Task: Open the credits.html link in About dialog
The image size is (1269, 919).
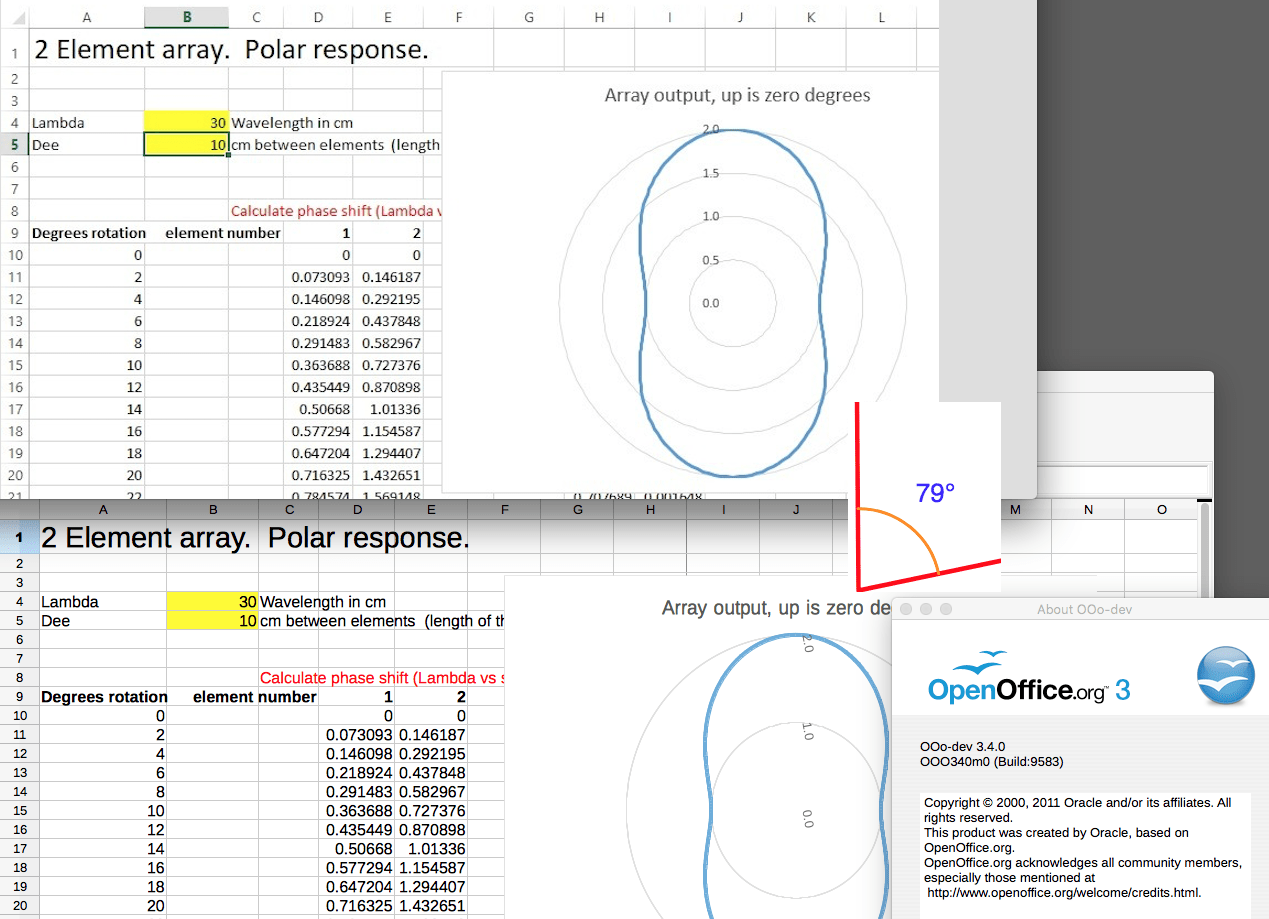Action: (1064, 893)
